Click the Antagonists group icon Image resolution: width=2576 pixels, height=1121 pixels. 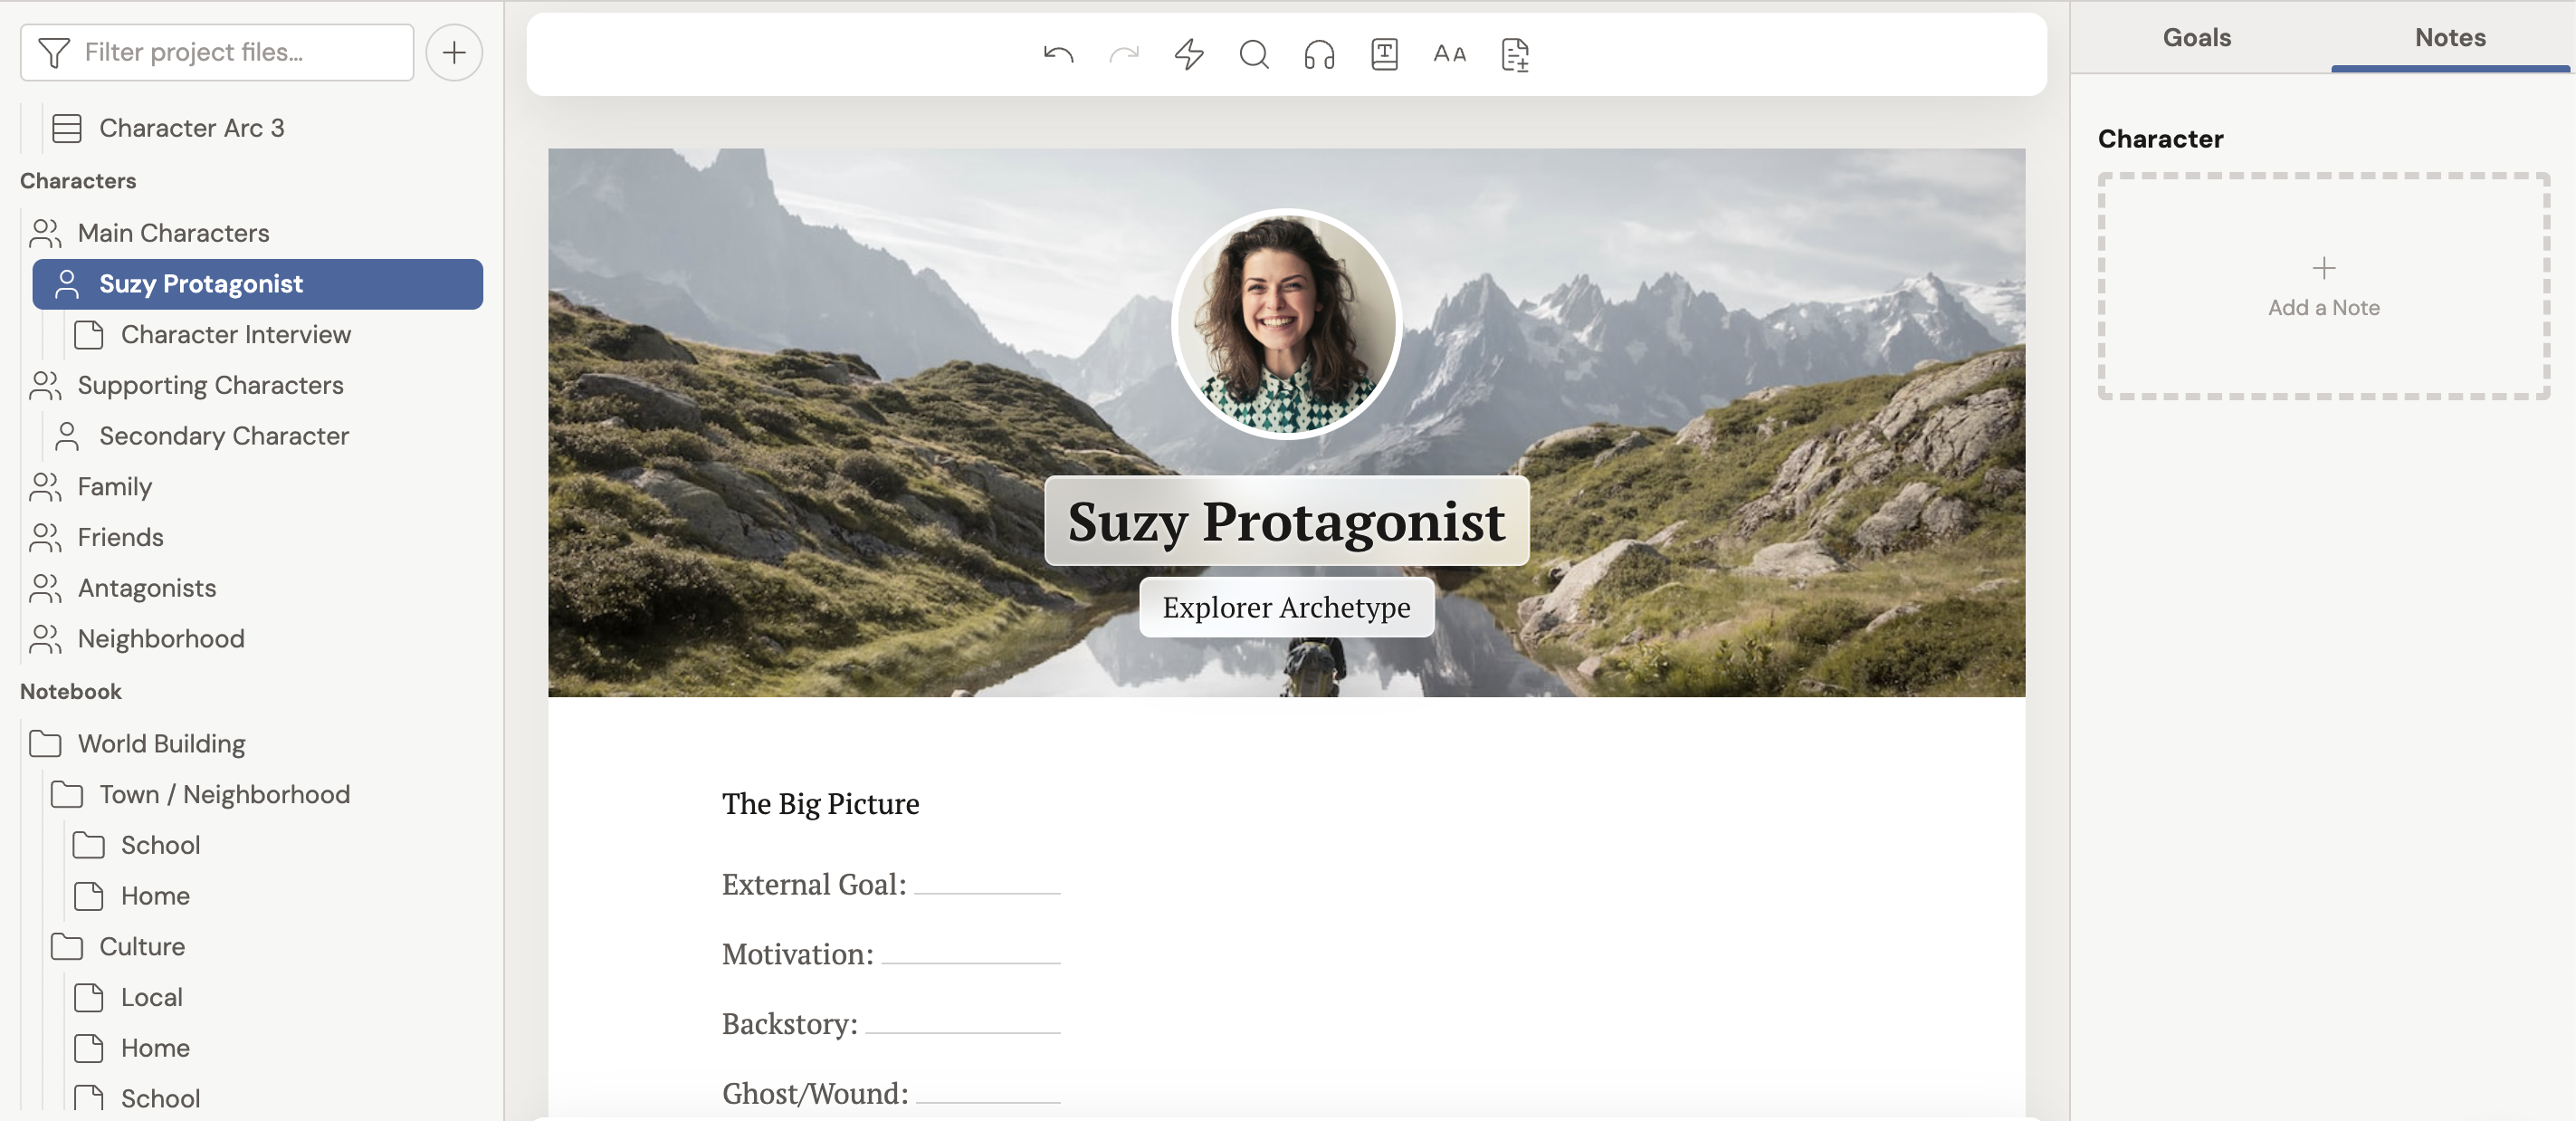point(45,588)
